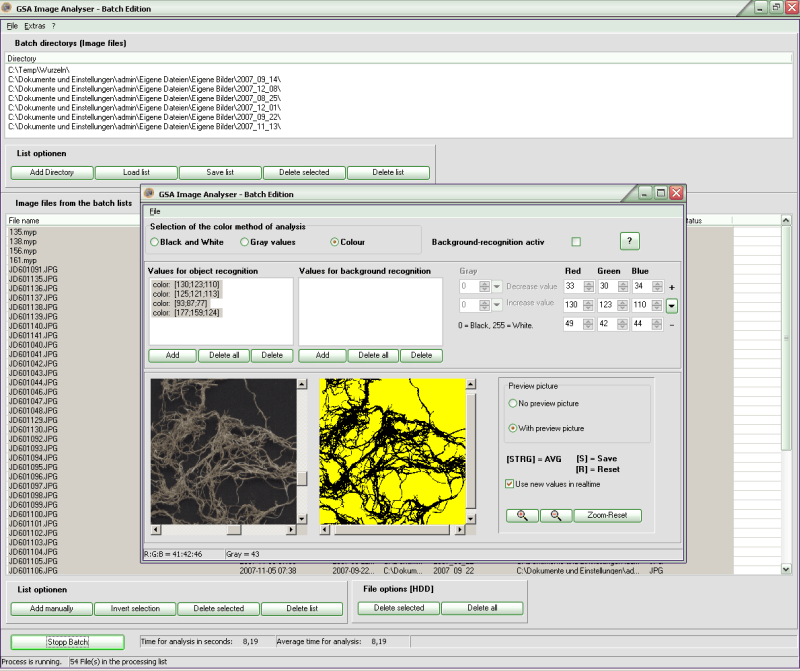Open the Extras menu

click(36, 25)
